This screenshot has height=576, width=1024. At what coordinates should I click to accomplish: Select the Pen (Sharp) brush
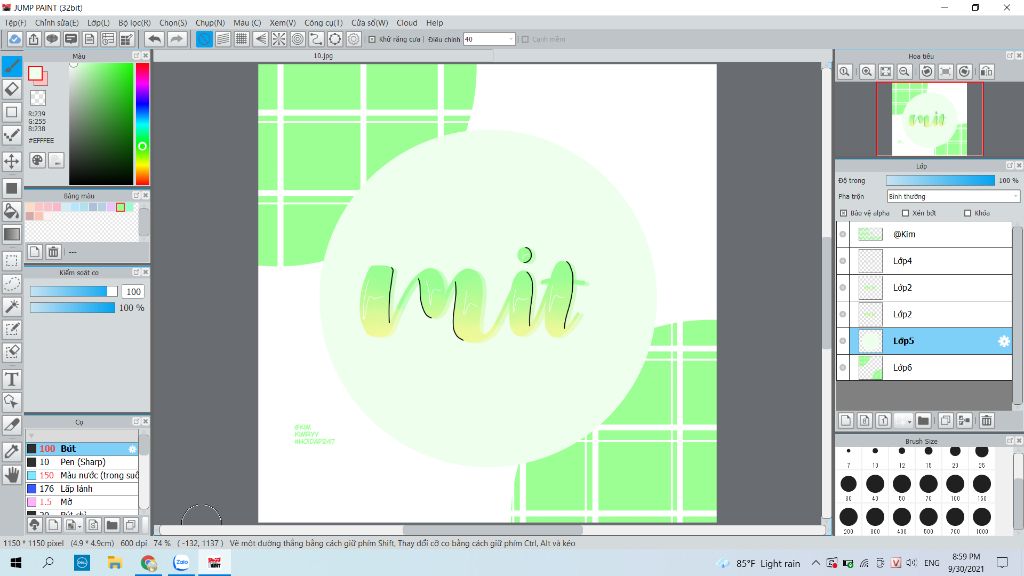[82, 462]
